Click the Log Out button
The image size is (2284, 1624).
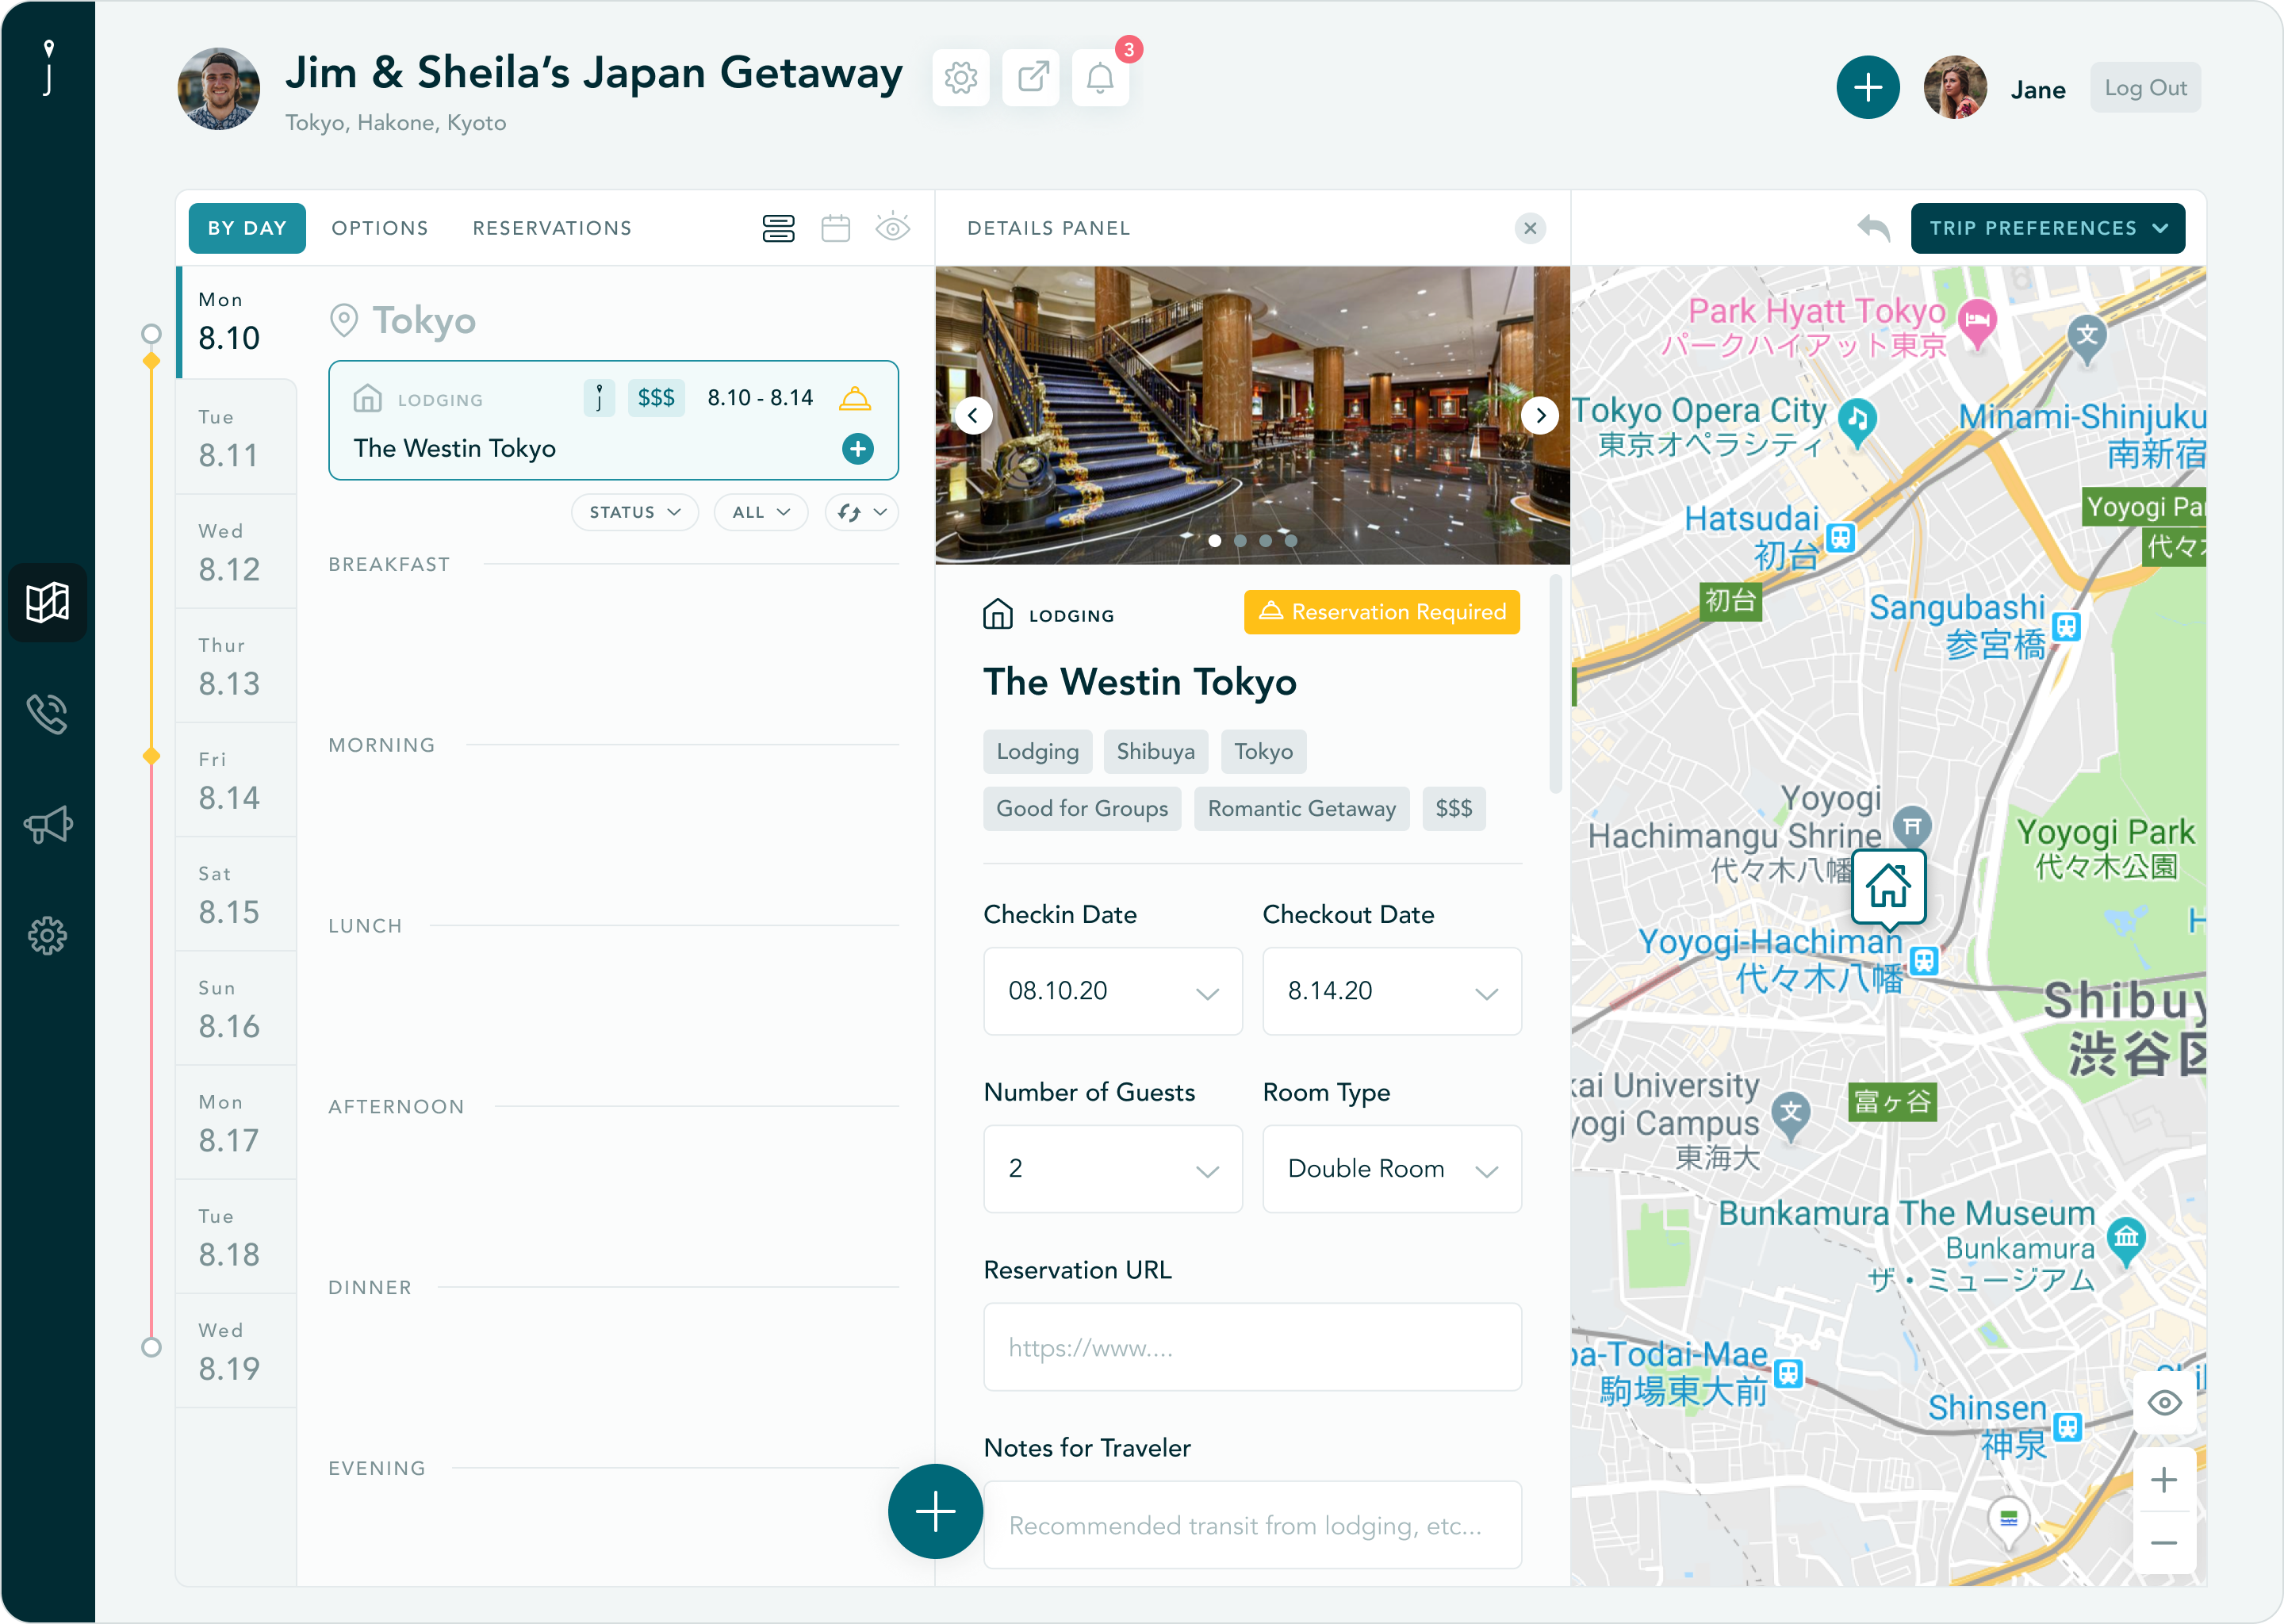pos(2144,89)
